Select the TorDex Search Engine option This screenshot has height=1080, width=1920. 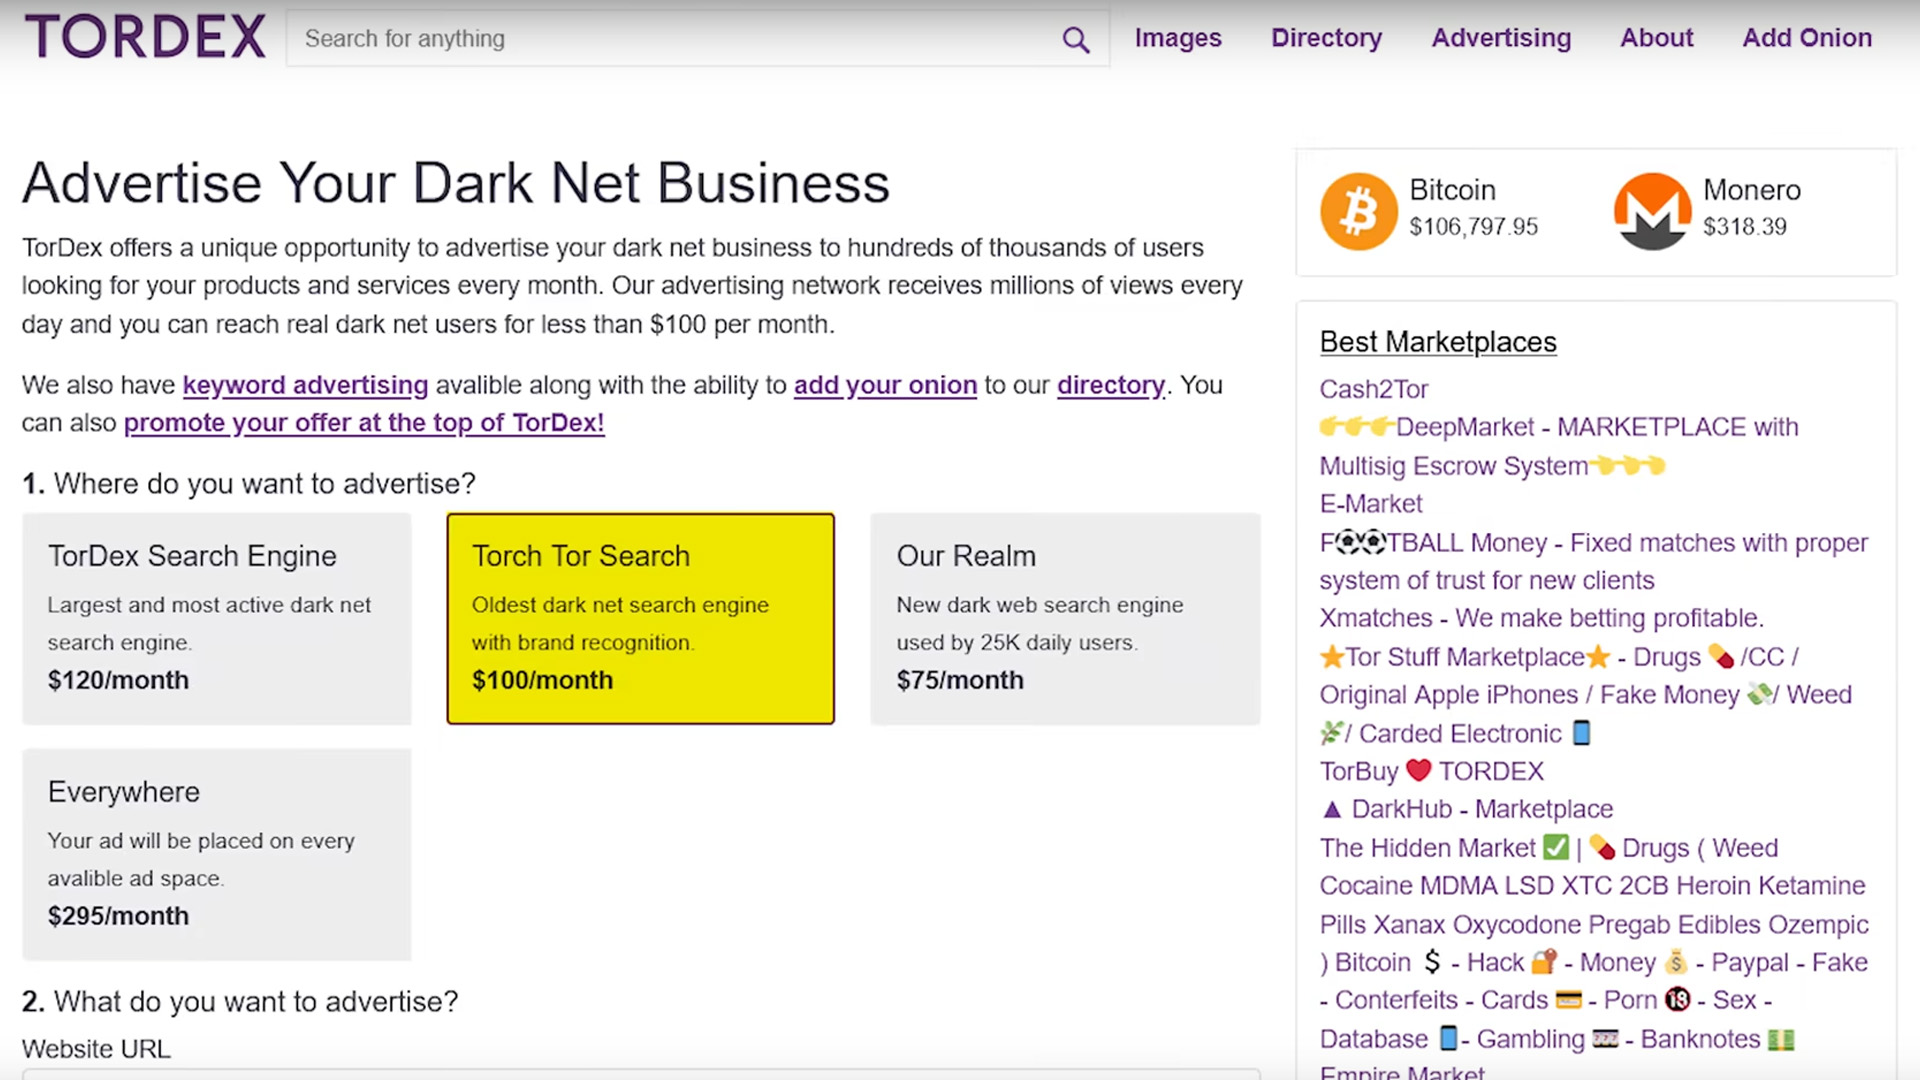pyautogui.click(x=215, y=618)
